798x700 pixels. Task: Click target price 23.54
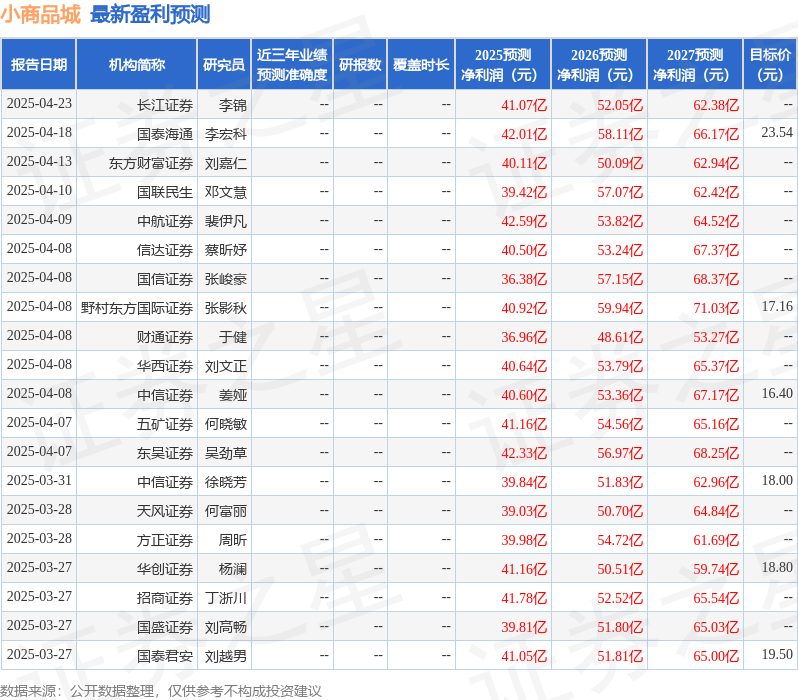777,132
